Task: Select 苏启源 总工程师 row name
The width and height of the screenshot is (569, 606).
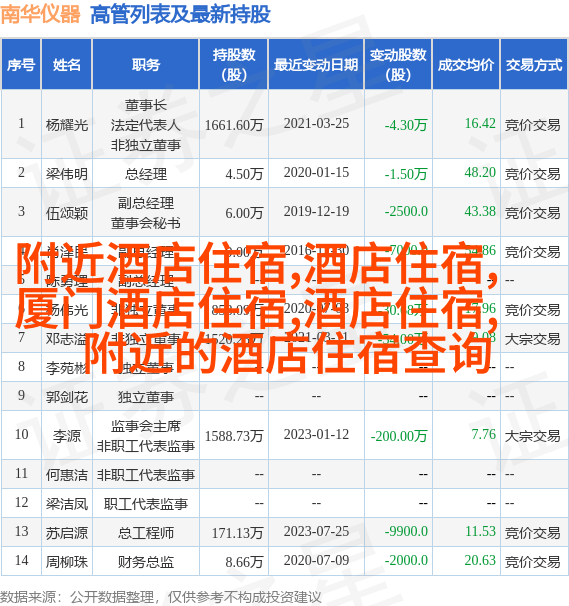Action: (x=66, y=533)
